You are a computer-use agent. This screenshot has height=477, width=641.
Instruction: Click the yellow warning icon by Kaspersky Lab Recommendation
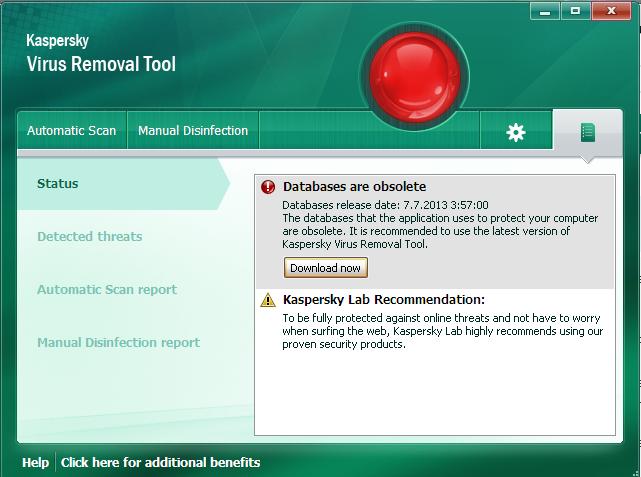[x=268, y=300]
